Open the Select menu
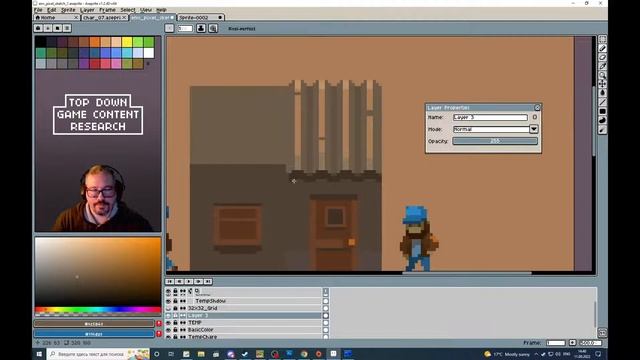Viewport: 640px width, 360px height. pyautogui.click(x=128, y=10)
